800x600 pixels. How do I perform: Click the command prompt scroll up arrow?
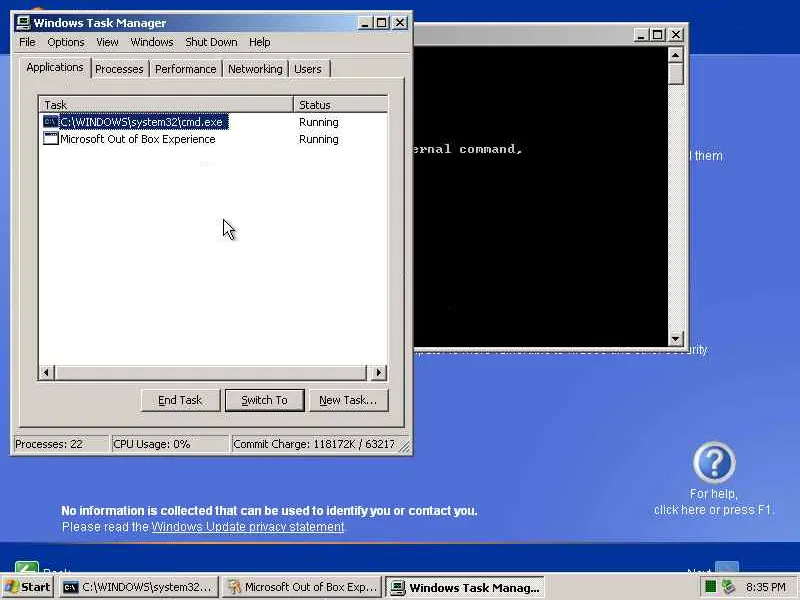coord(676,55)
